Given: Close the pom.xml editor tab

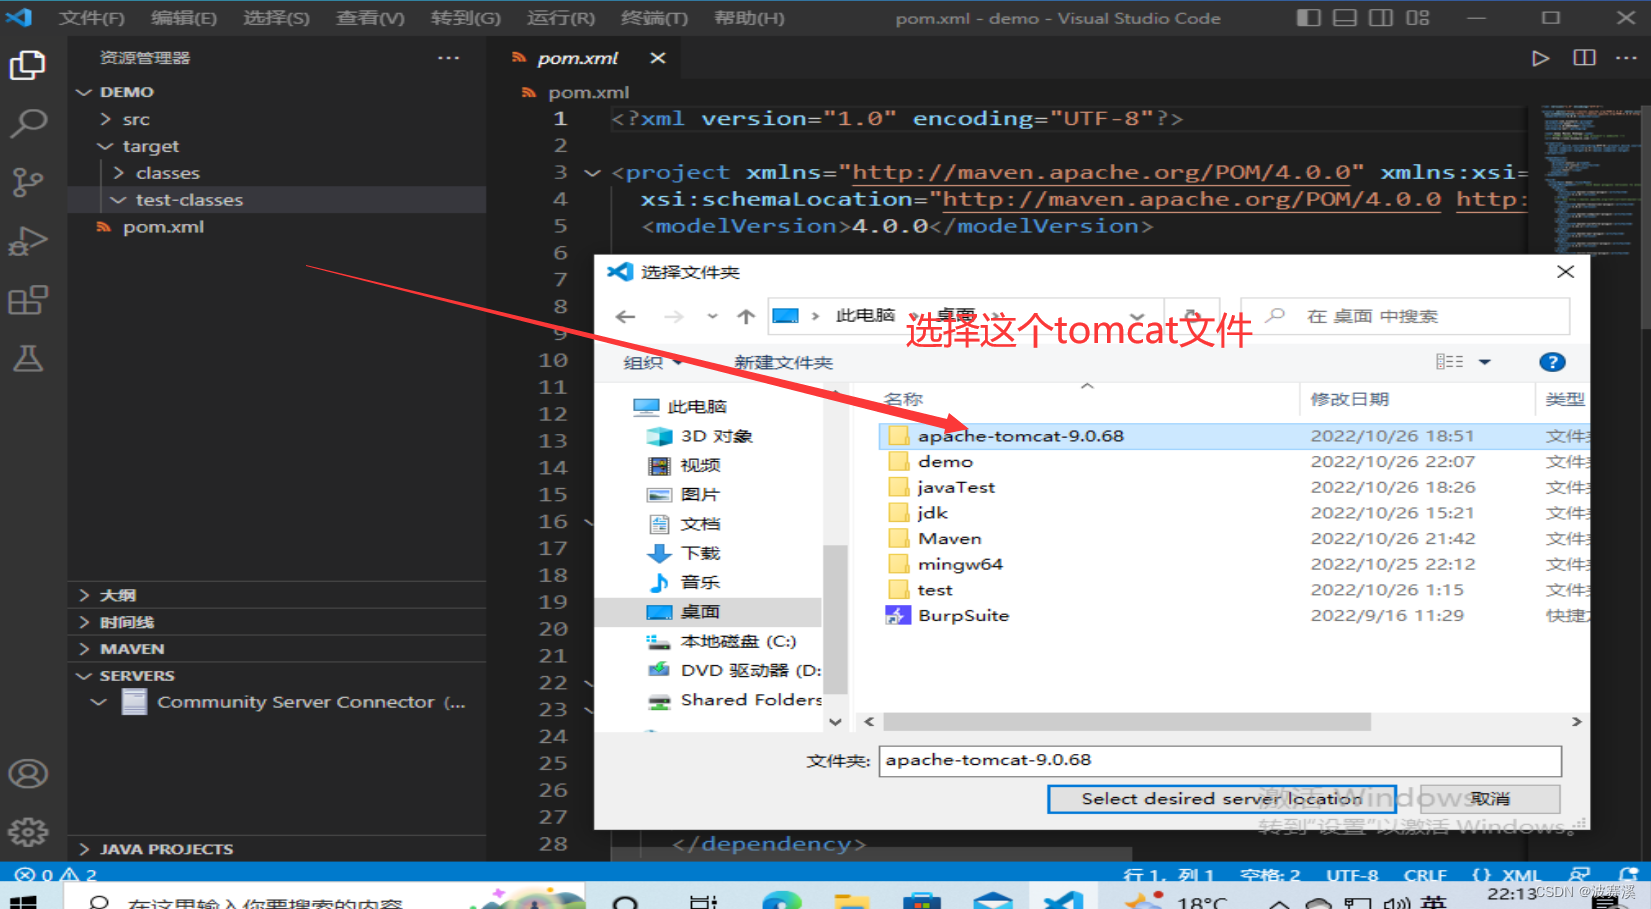Looking at the screenshot, I should point(658,58).
